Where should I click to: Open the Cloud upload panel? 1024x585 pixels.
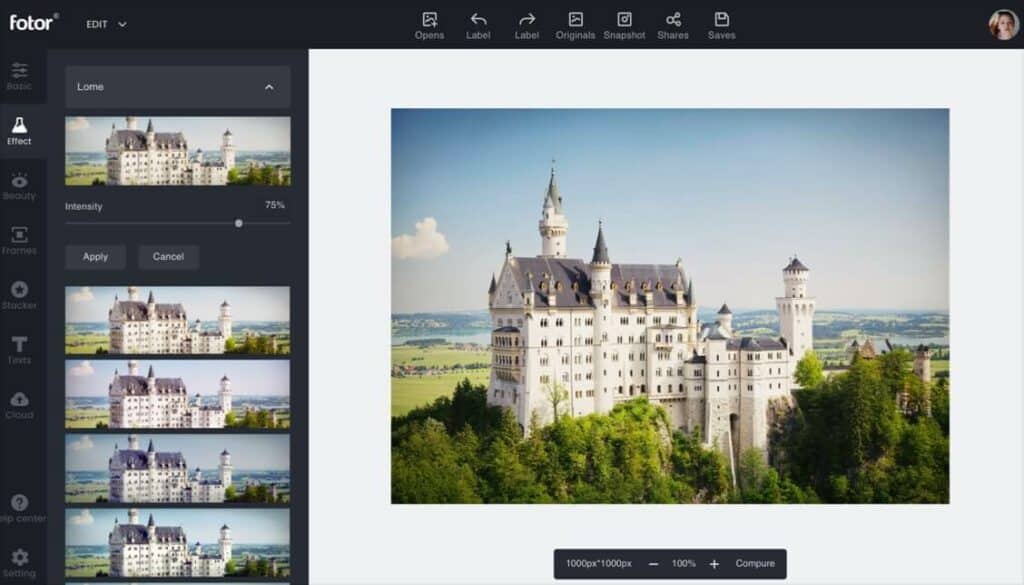click(x=20, y=404)
